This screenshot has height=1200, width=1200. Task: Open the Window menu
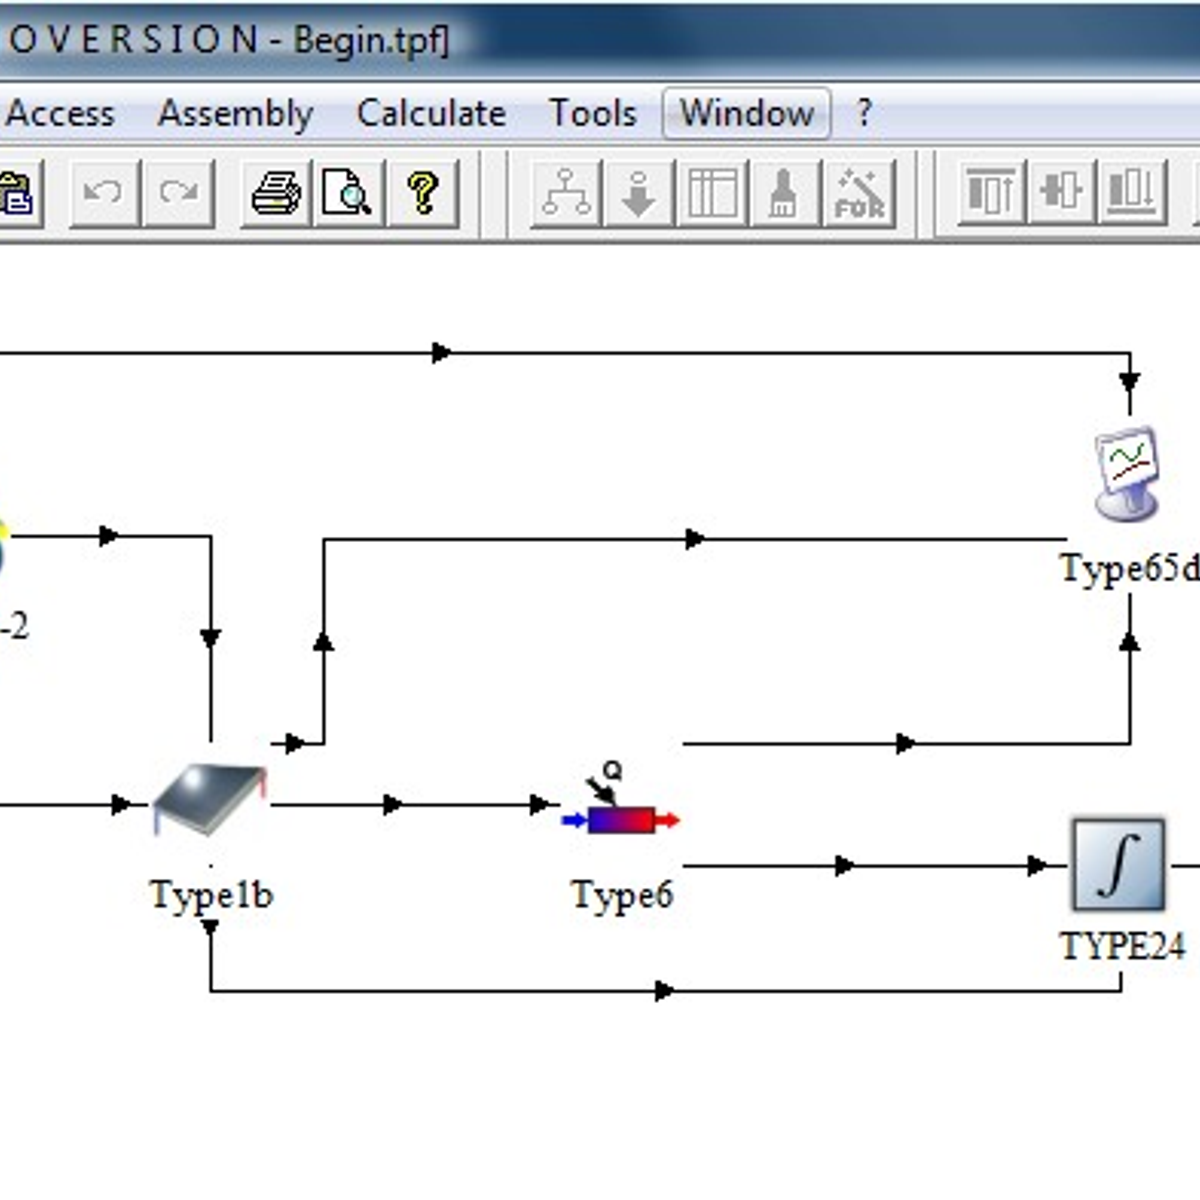[x=746, y=113]
